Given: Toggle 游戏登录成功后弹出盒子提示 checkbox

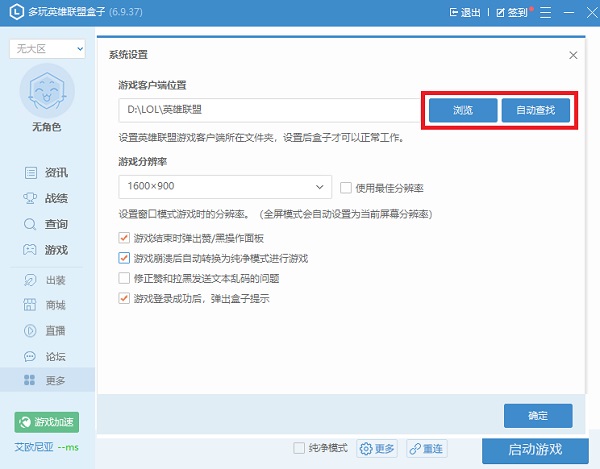Looking at the screenshot, I should point(124,298).
